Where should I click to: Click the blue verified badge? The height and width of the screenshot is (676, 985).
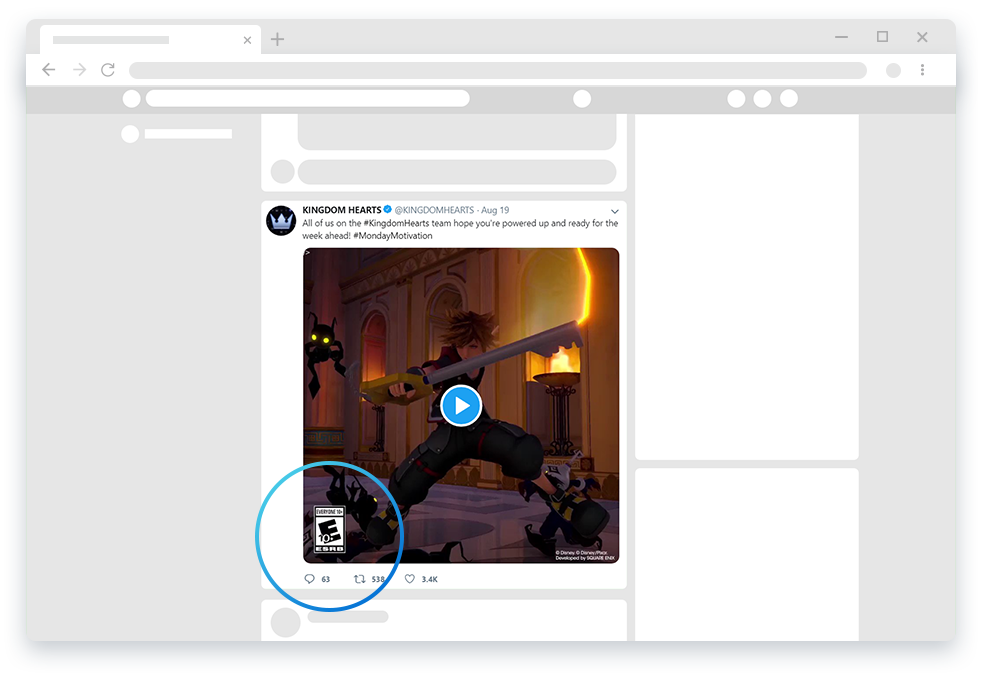(388, 209)
